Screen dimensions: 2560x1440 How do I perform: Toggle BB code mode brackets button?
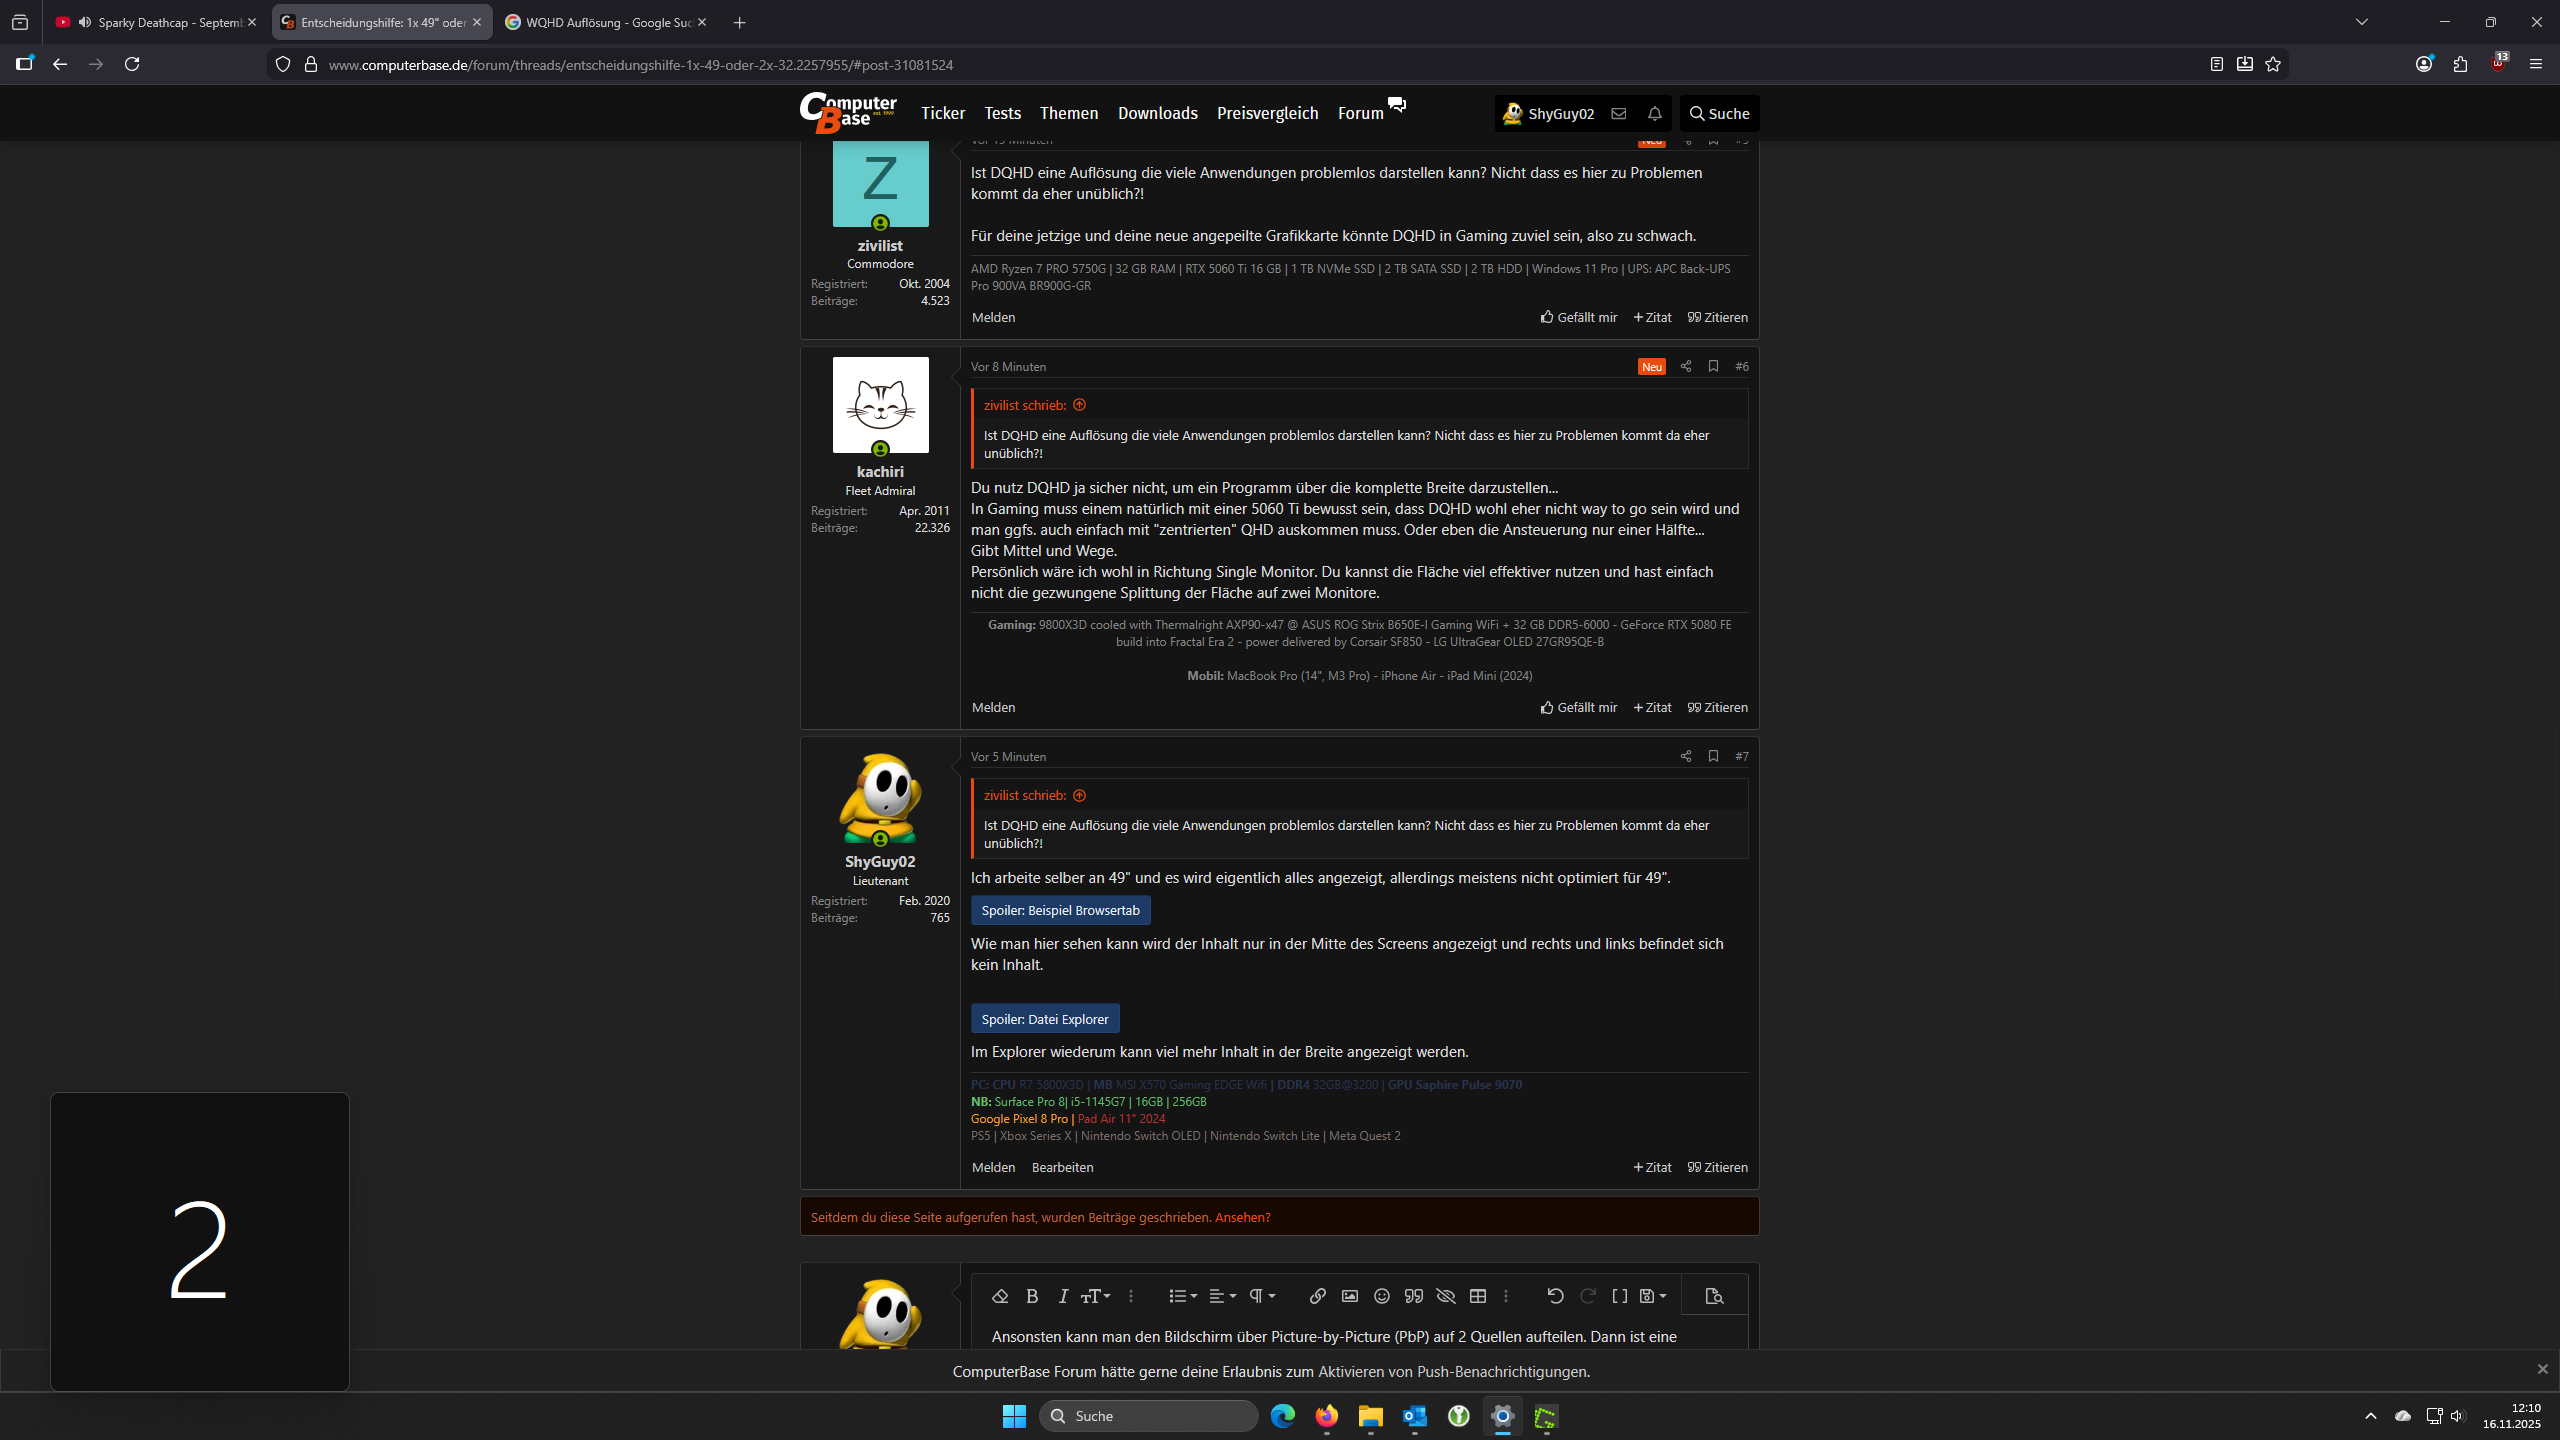(x=1619, y=1296)
